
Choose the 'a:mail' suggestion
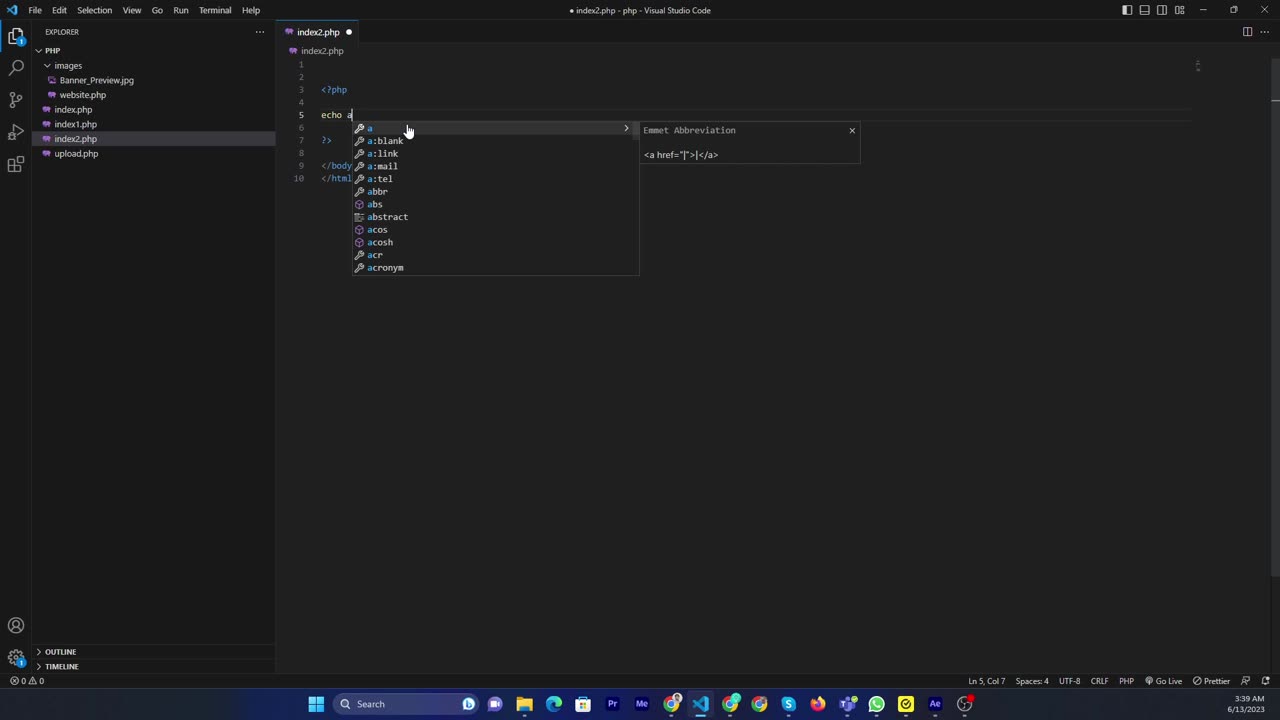(x=495, y=166)
